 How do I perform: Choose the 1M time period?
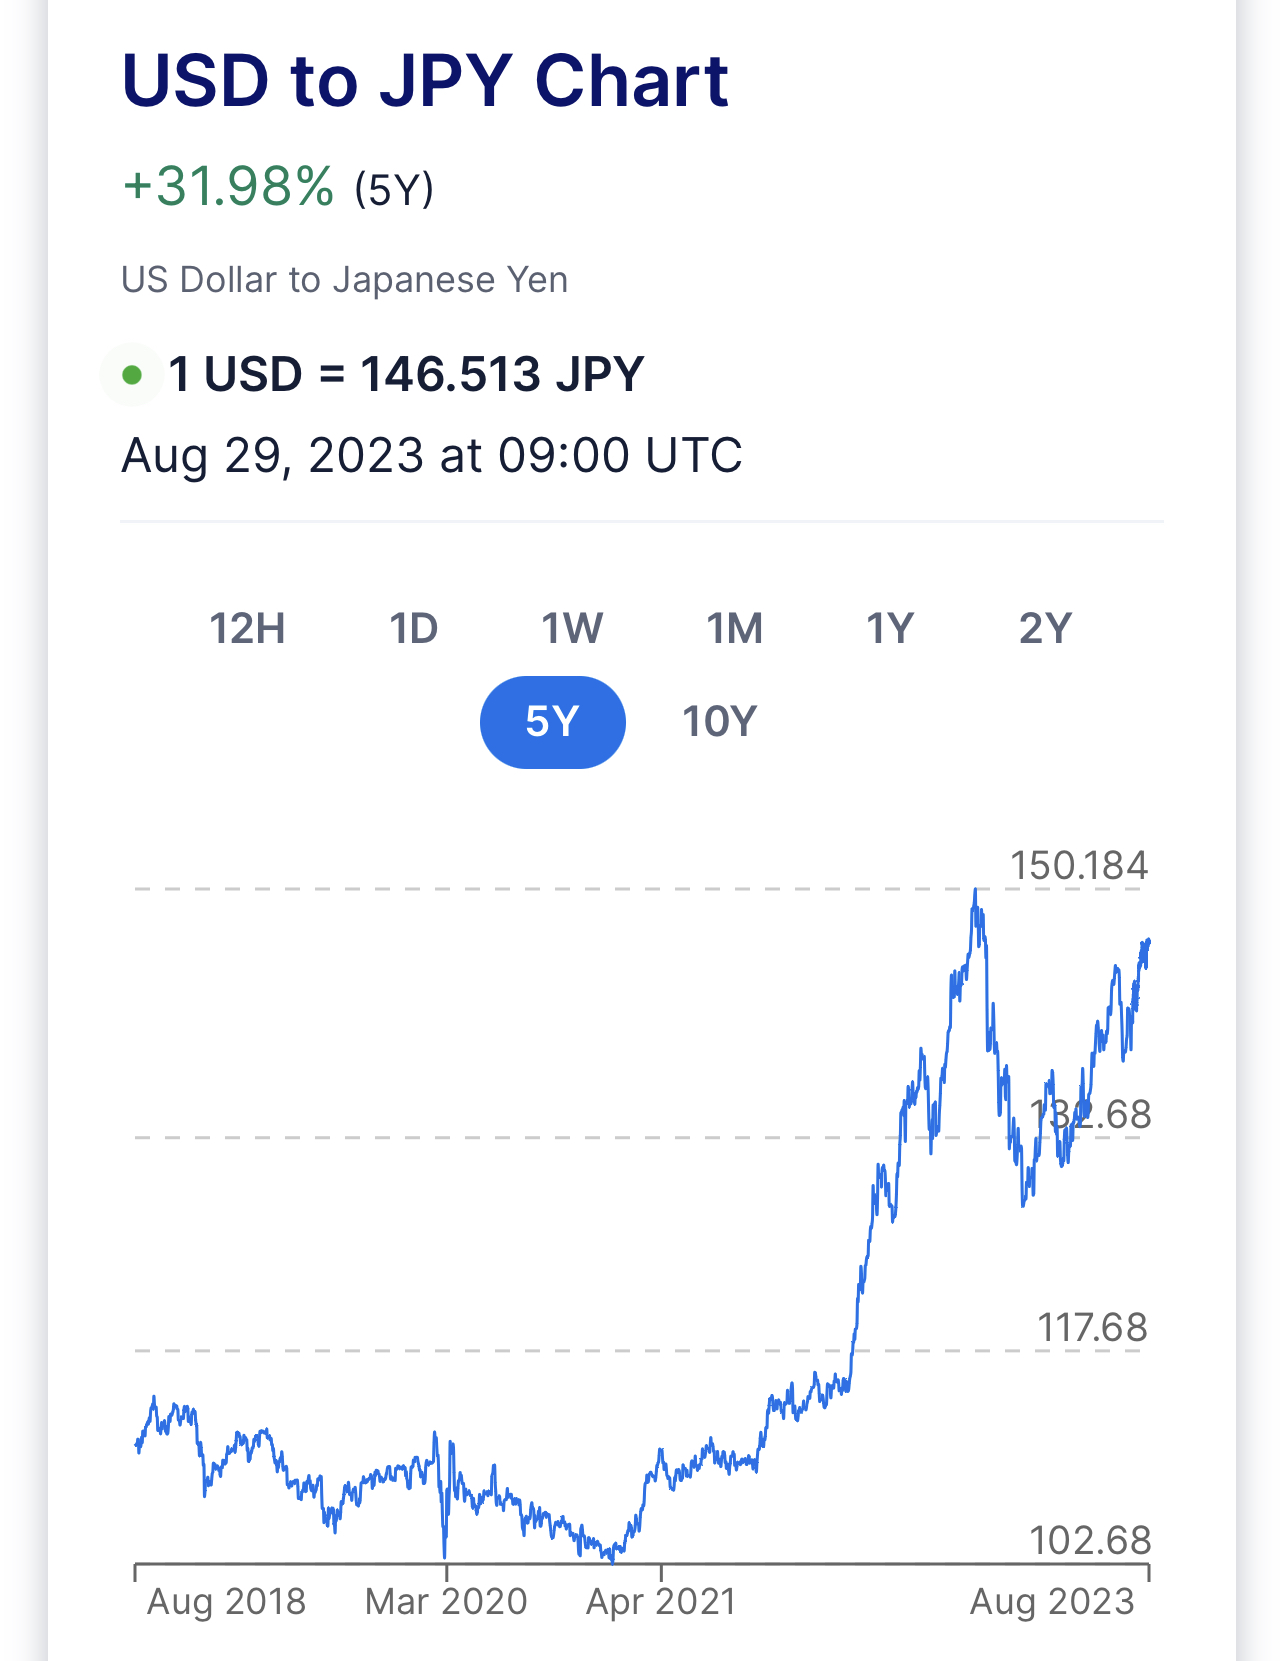[x=734, y=629]
